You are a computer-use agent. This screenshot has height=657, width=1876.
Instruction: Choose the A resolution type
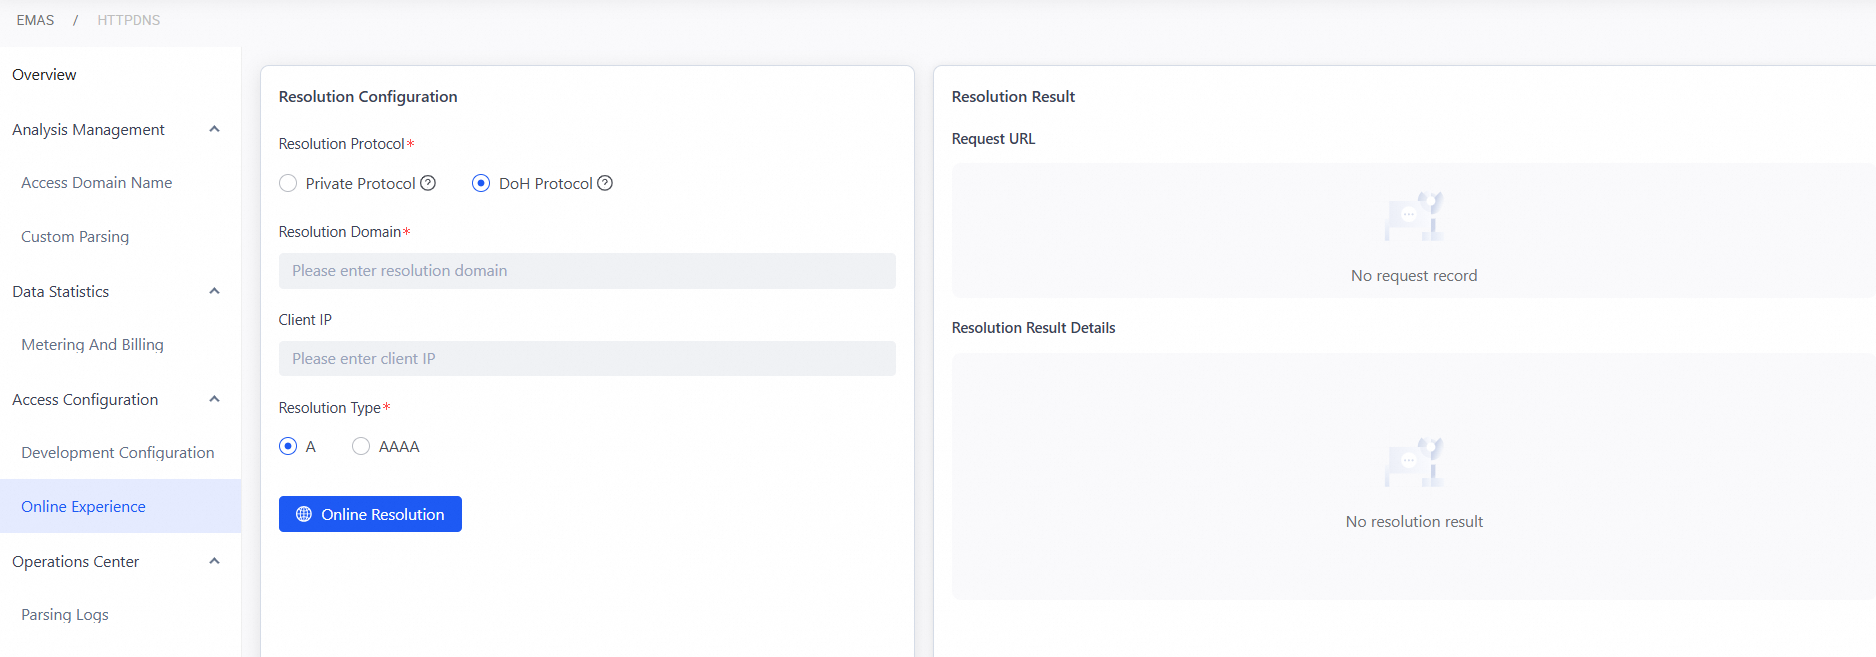[x=288, y=446]
